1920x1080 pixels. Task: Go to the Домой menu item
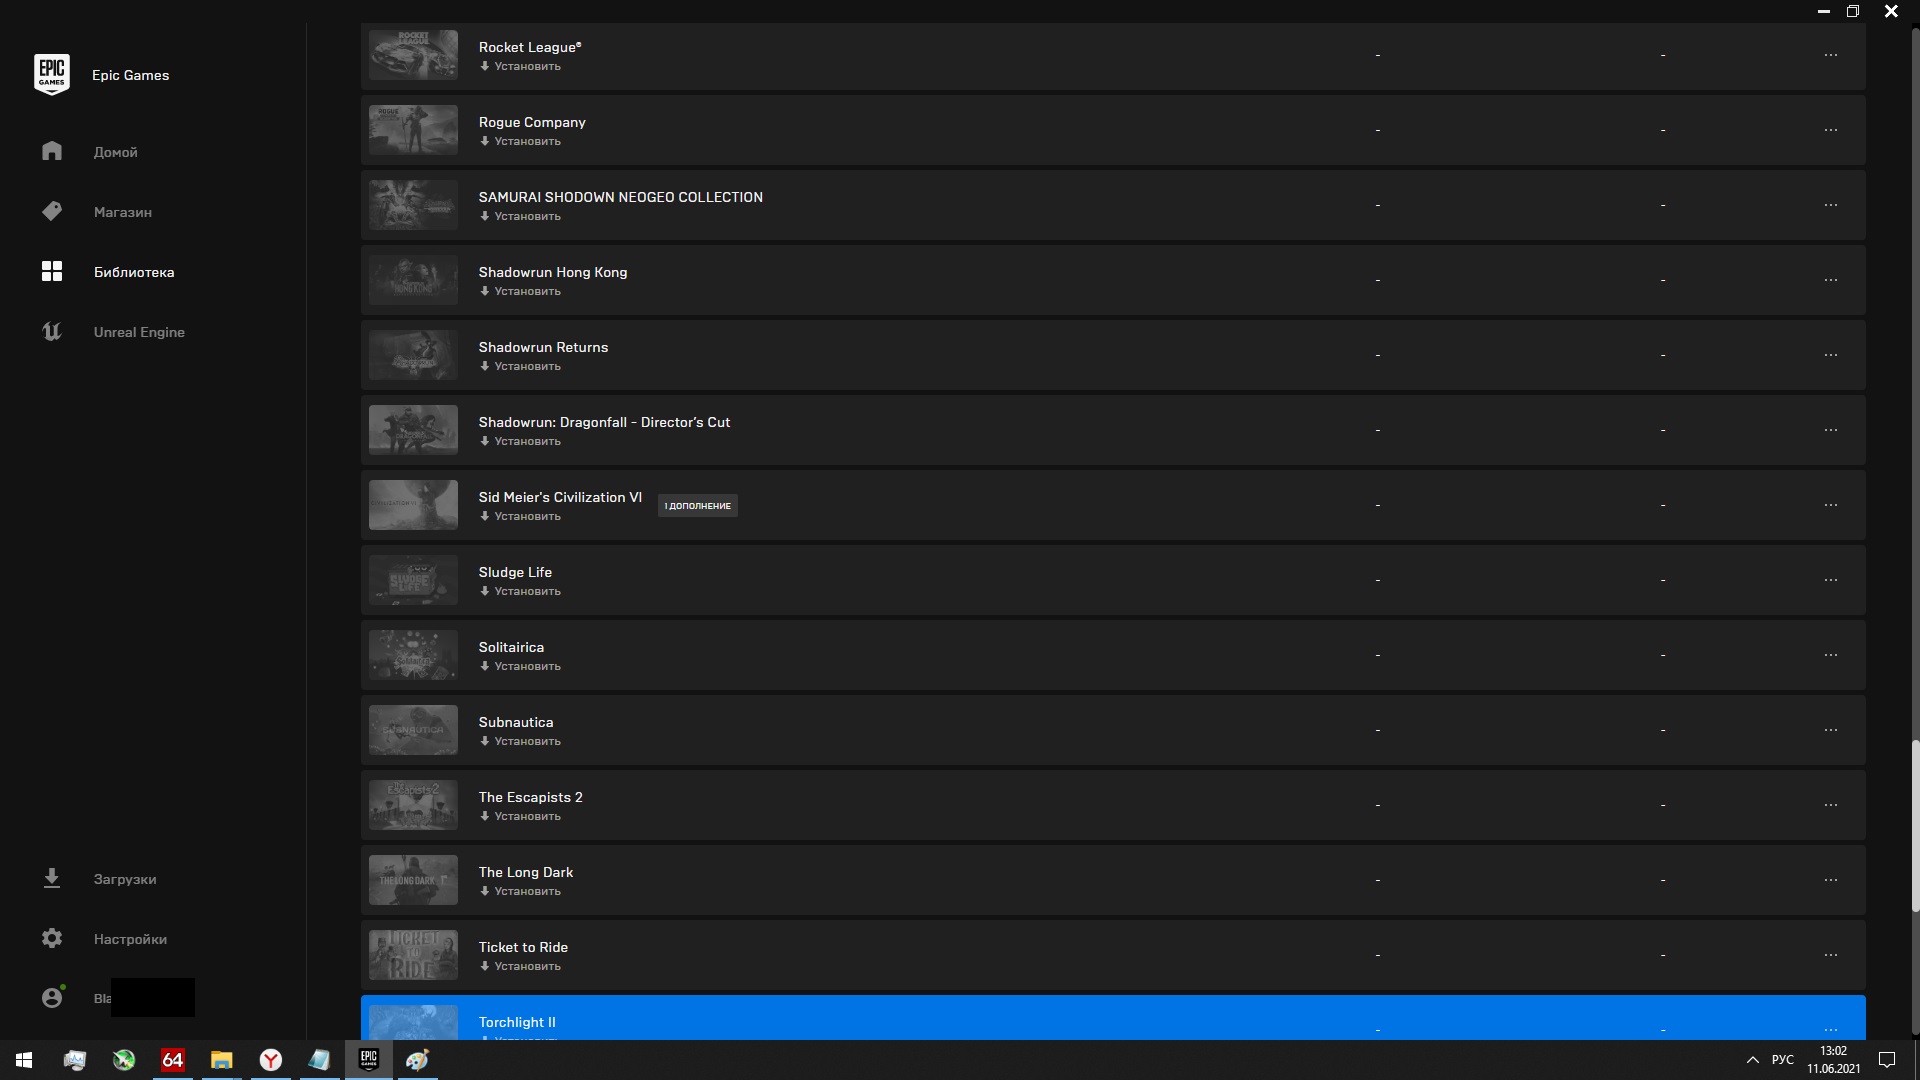pos(115,152)
